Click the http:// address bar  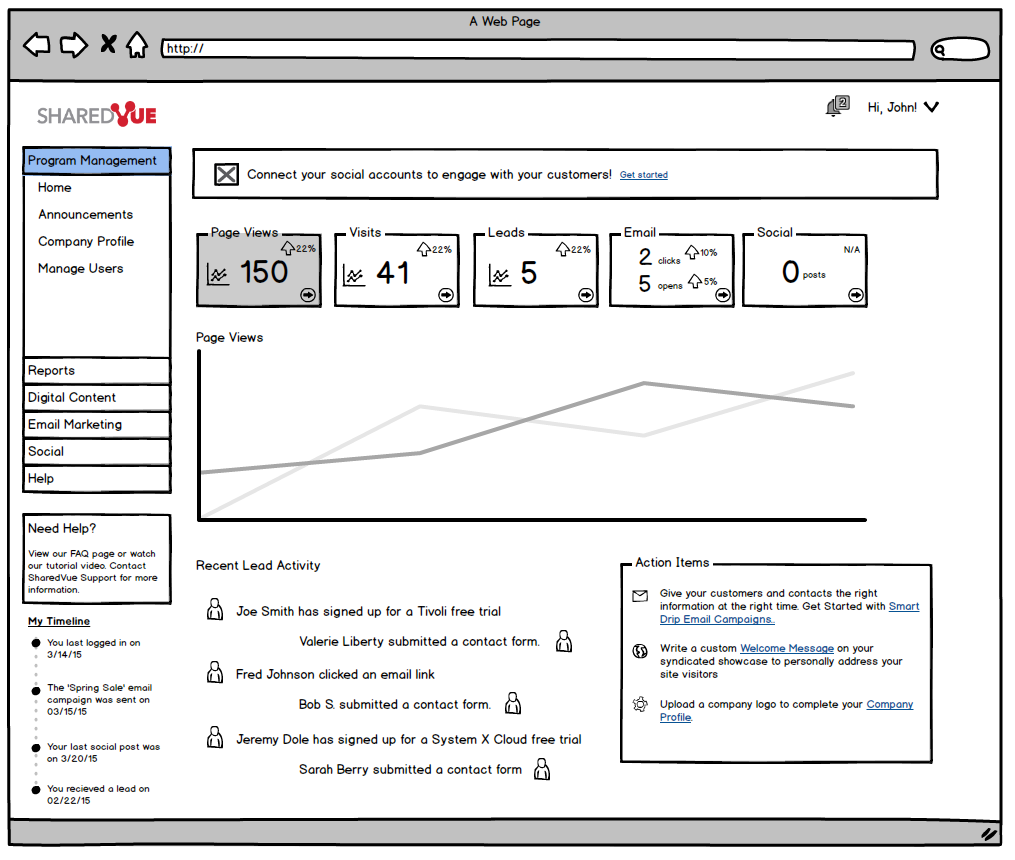click(538, 49)
